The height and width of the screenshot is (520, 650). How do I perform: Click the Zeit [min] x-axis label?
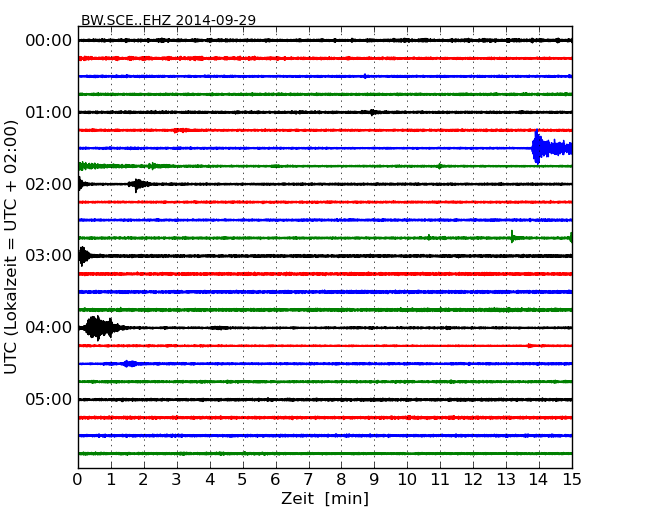click(x=324, y=498)
